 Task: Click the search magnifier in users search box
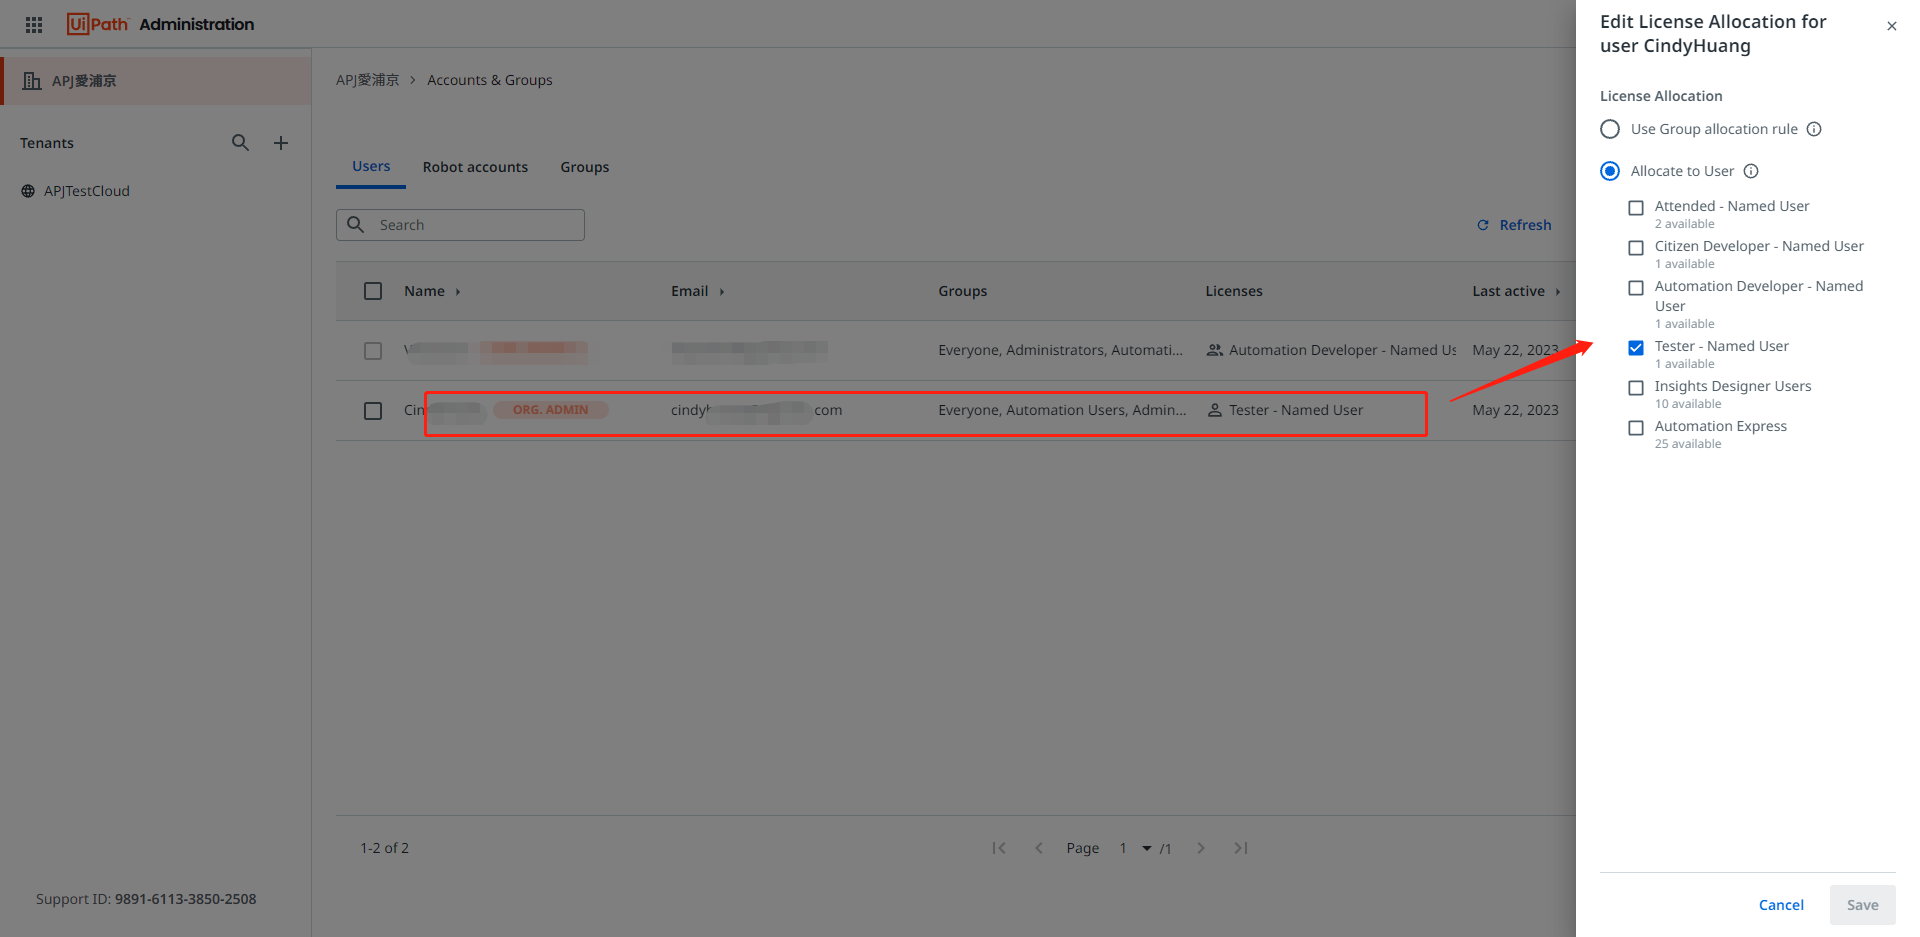pyautogui.click(x=355, y=225)
